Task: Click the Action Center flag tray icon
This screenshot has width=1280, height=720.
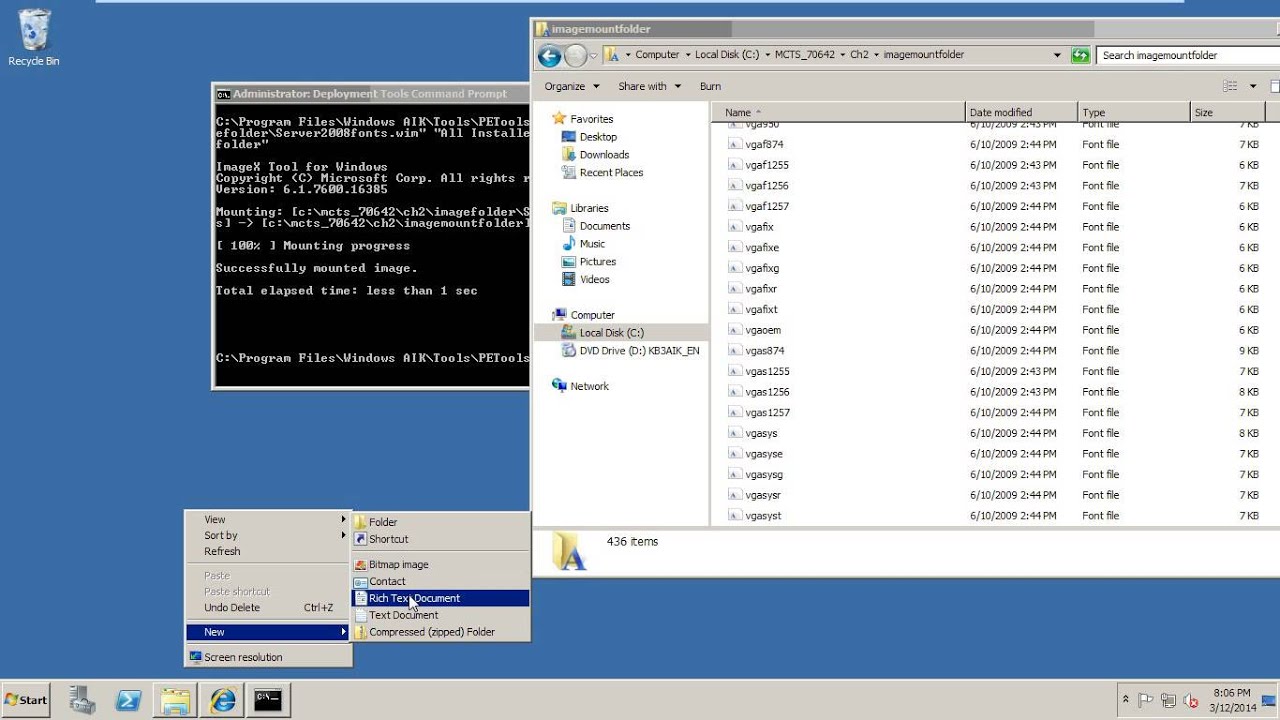Action: [x=1147, y=700]
